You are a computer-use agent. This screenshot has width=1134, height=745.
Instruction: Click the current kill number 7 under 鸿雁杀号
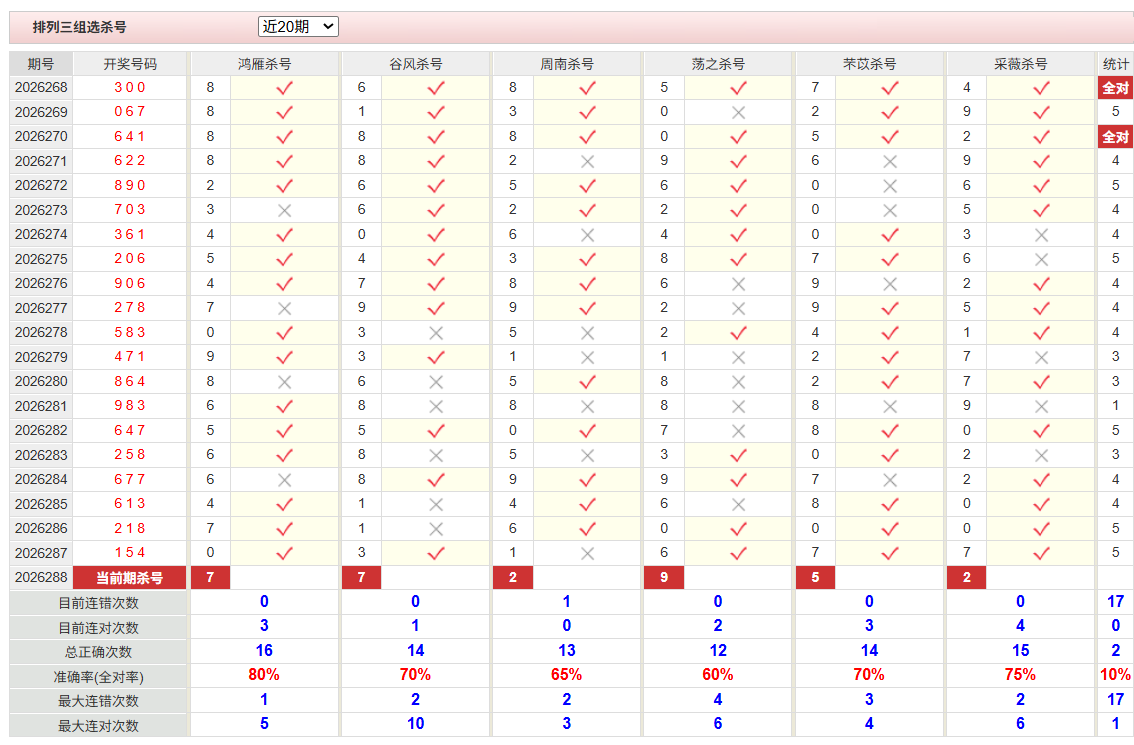(210, 577)
